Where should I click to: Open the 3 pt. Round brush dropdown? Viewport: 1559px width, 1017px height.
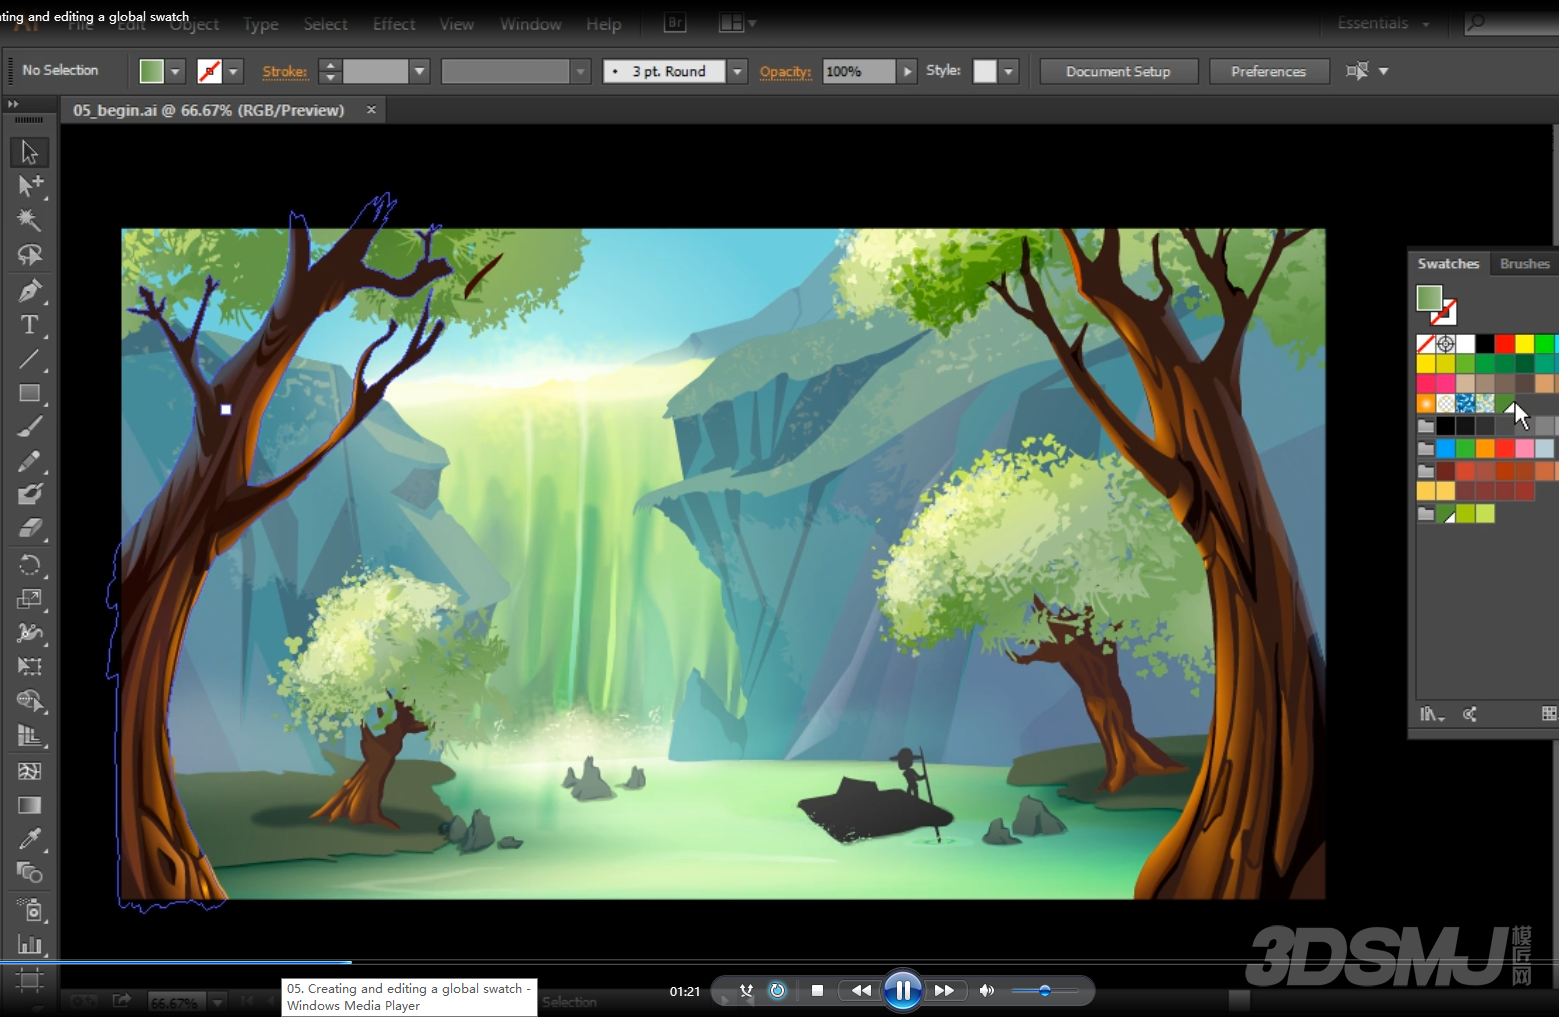click(737, 71)
